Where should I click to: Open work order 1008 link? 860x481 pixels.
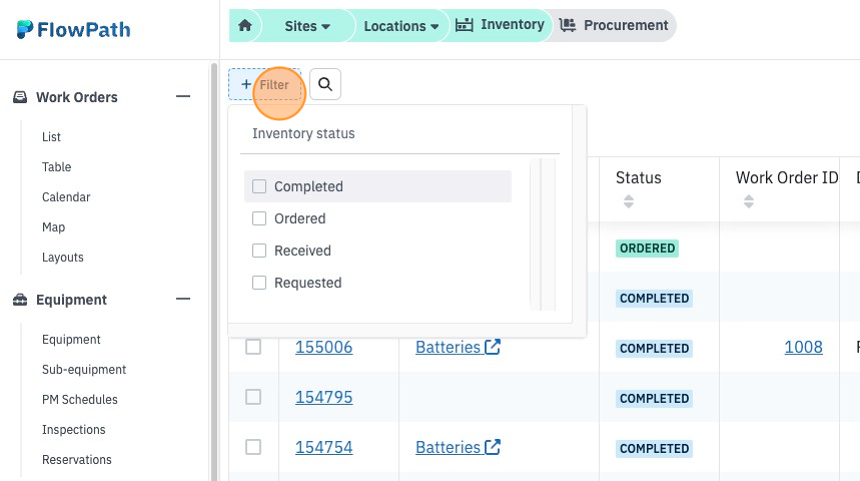[804, 347]
